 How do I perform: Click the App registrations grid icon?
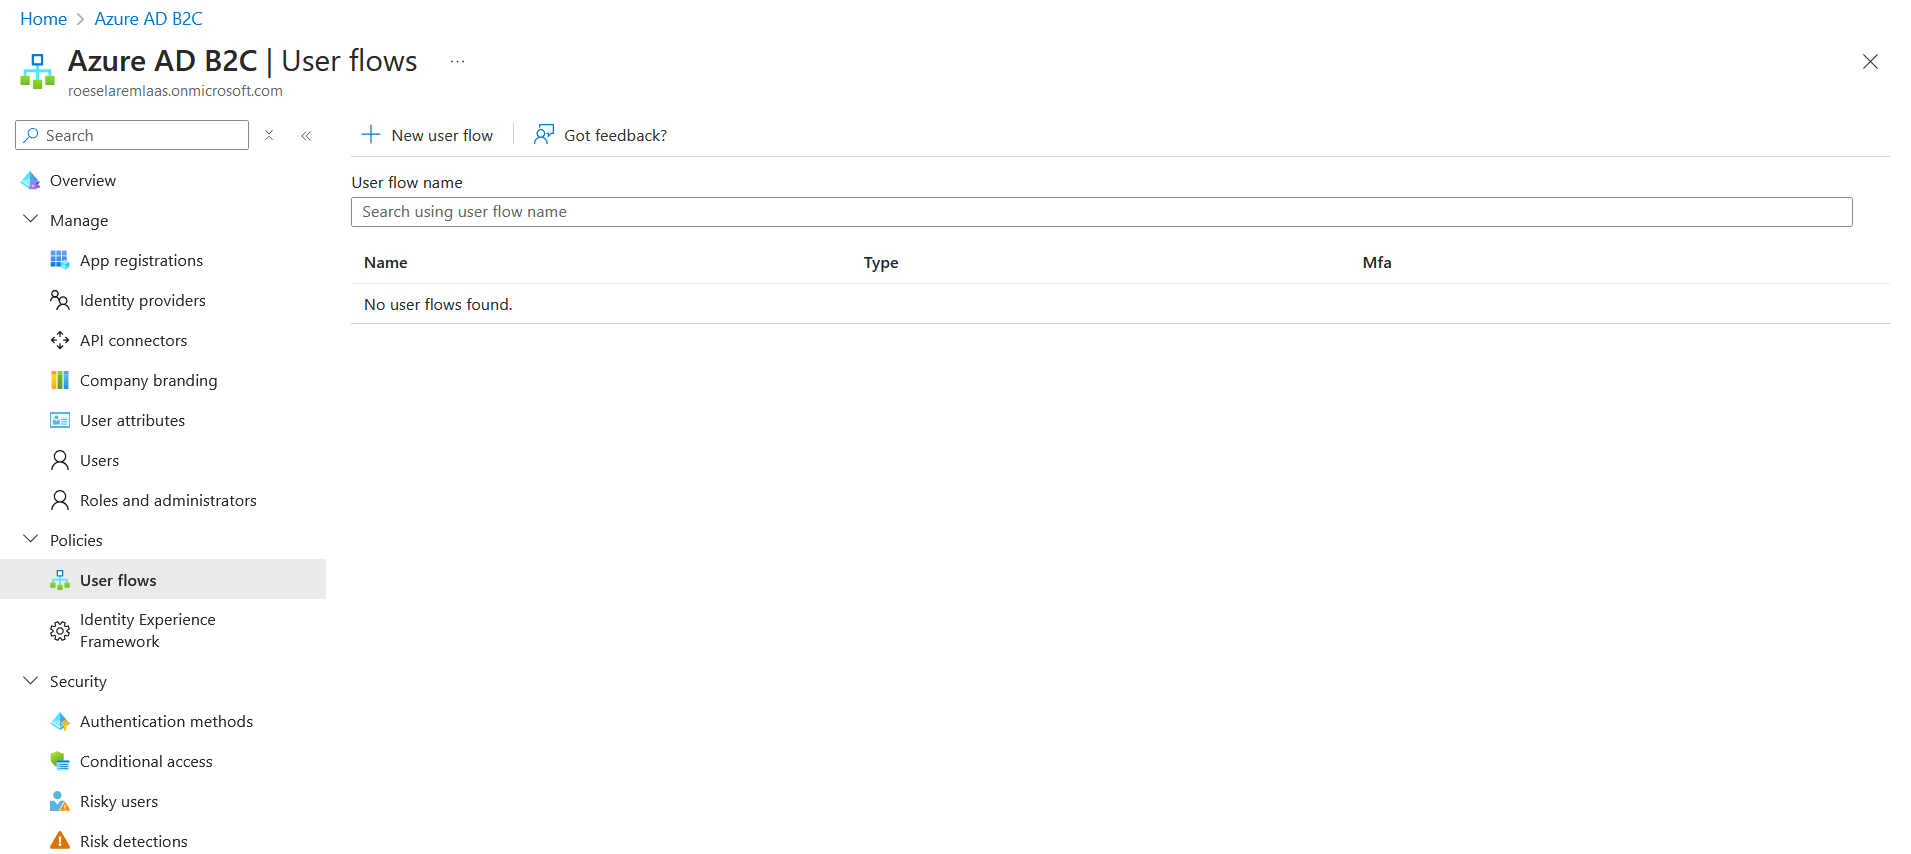coord(60,260)
